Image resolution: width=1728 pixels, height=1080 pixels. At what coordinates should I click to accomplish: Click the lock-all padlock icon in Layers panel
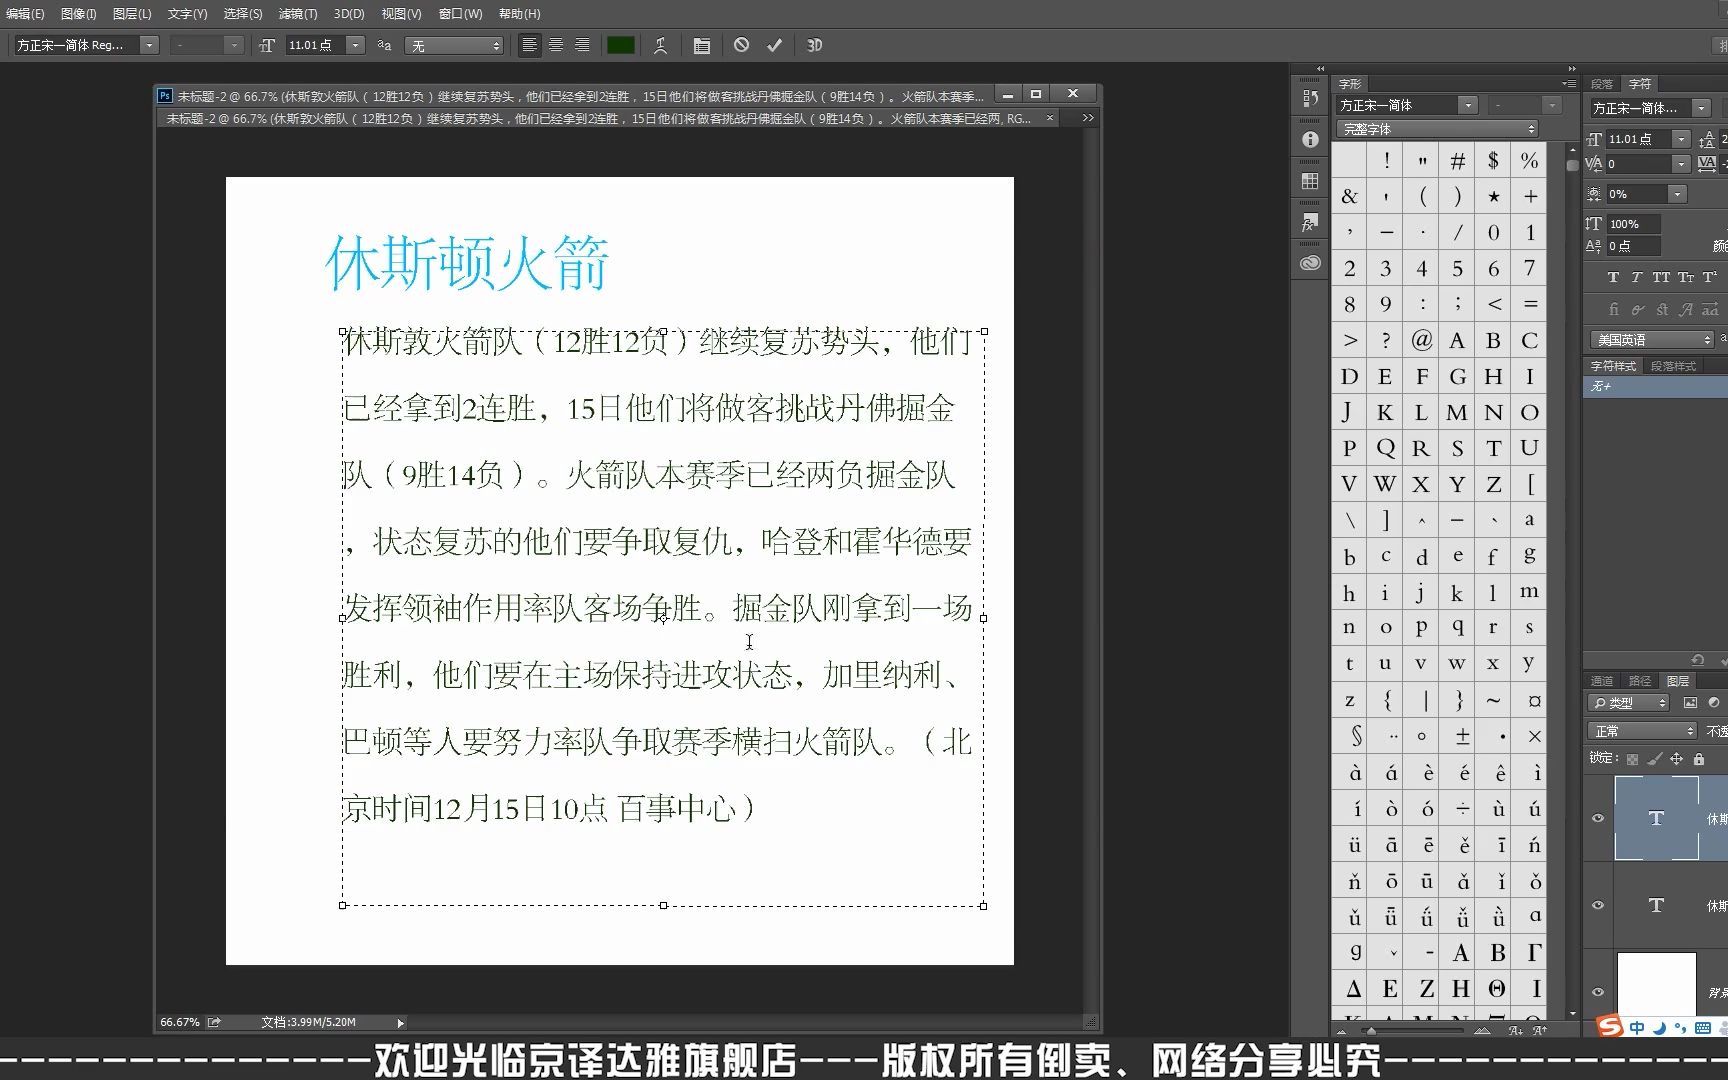(1699, 760)
